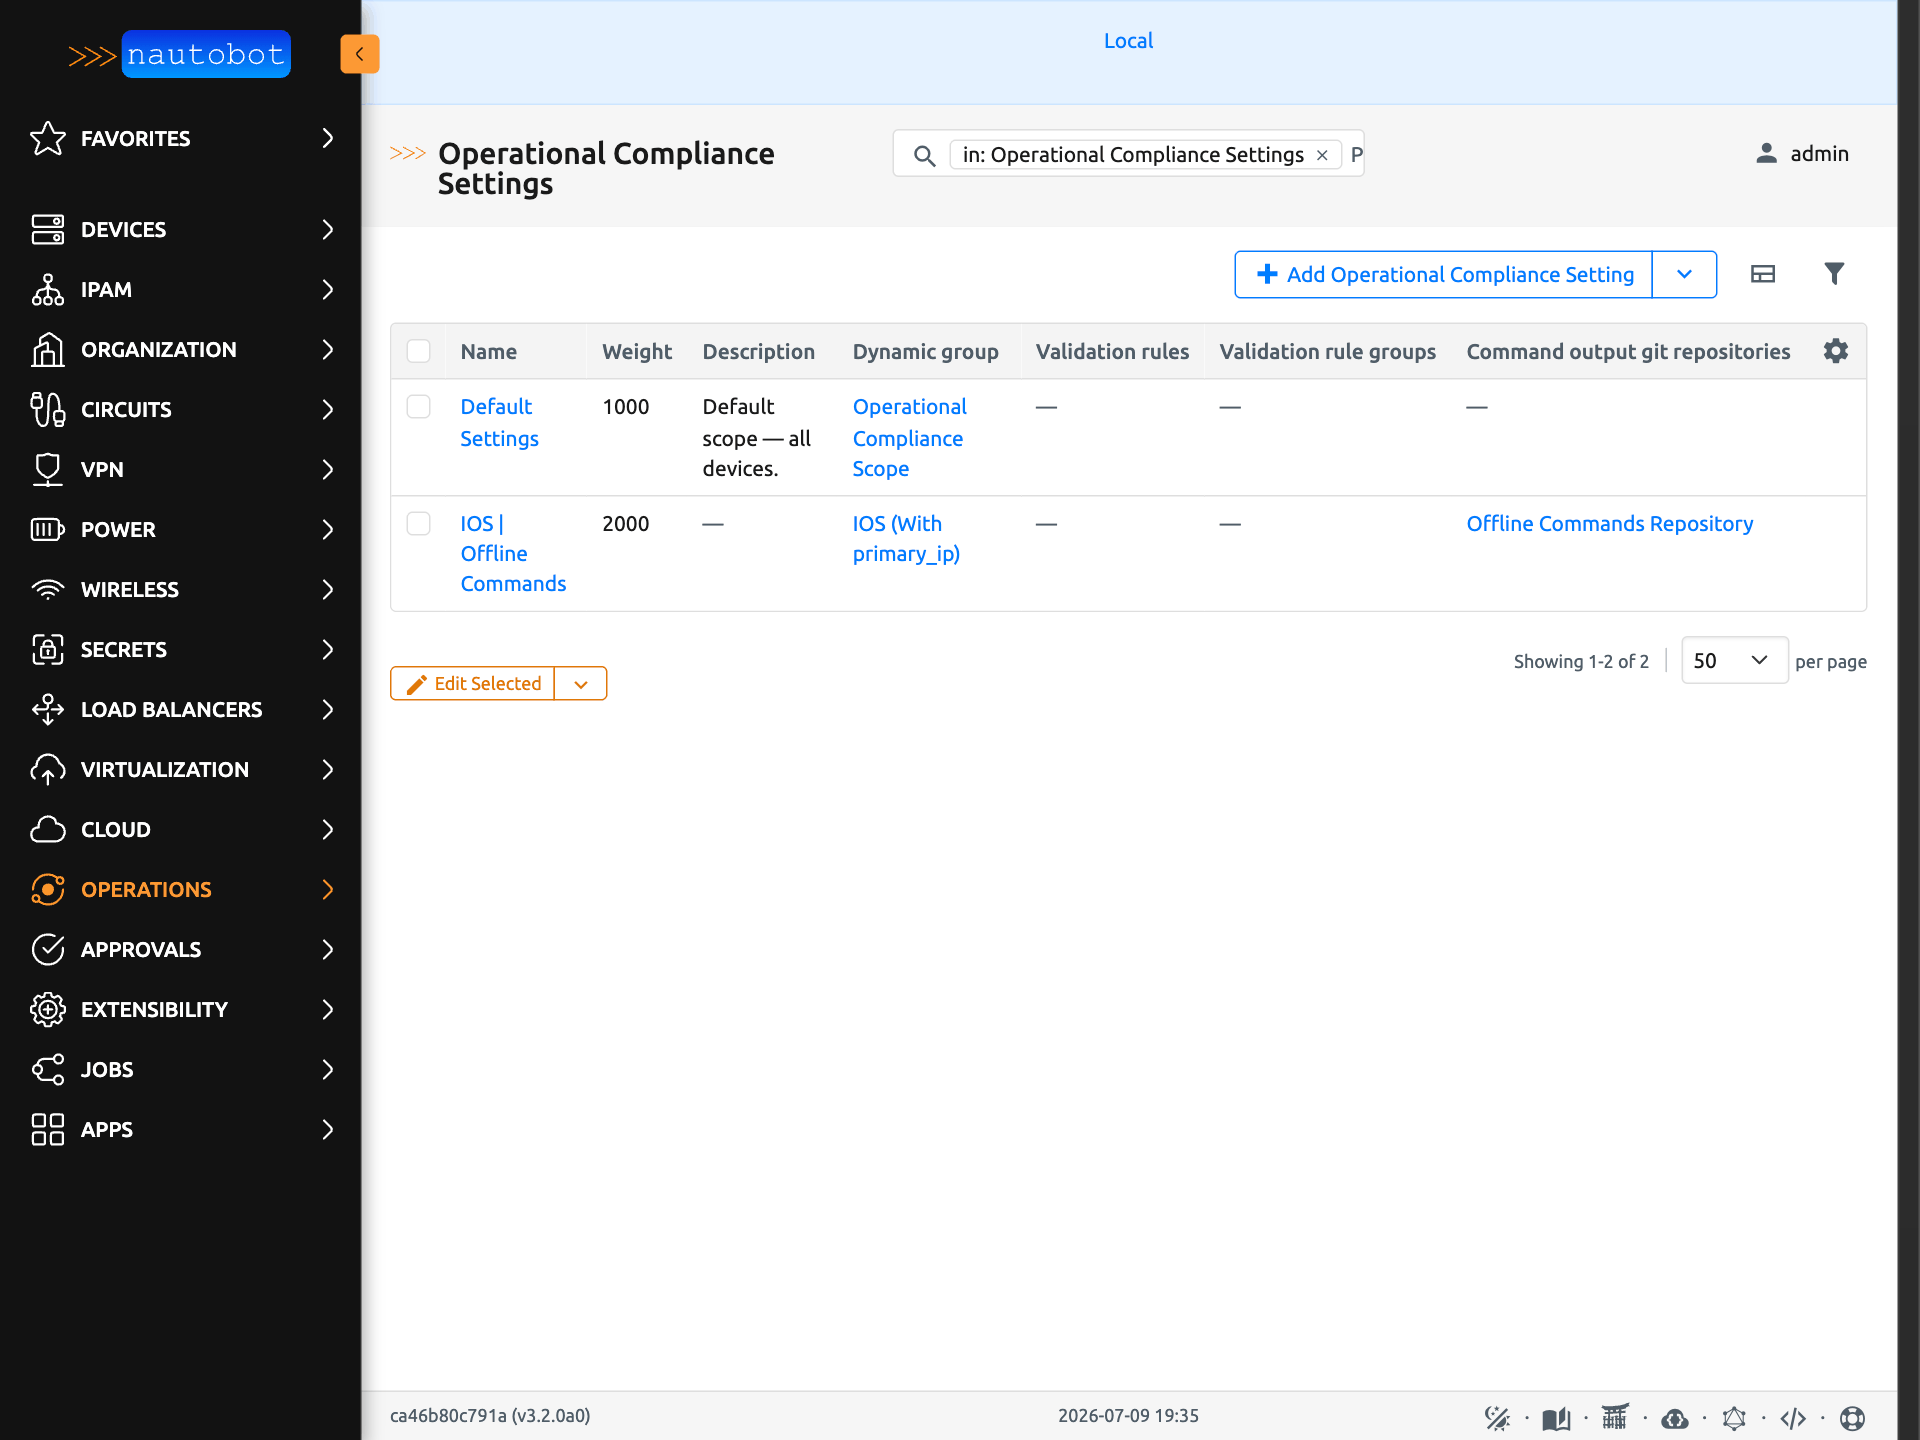Remove the Operational Compliance Settings search filter

1322,155
